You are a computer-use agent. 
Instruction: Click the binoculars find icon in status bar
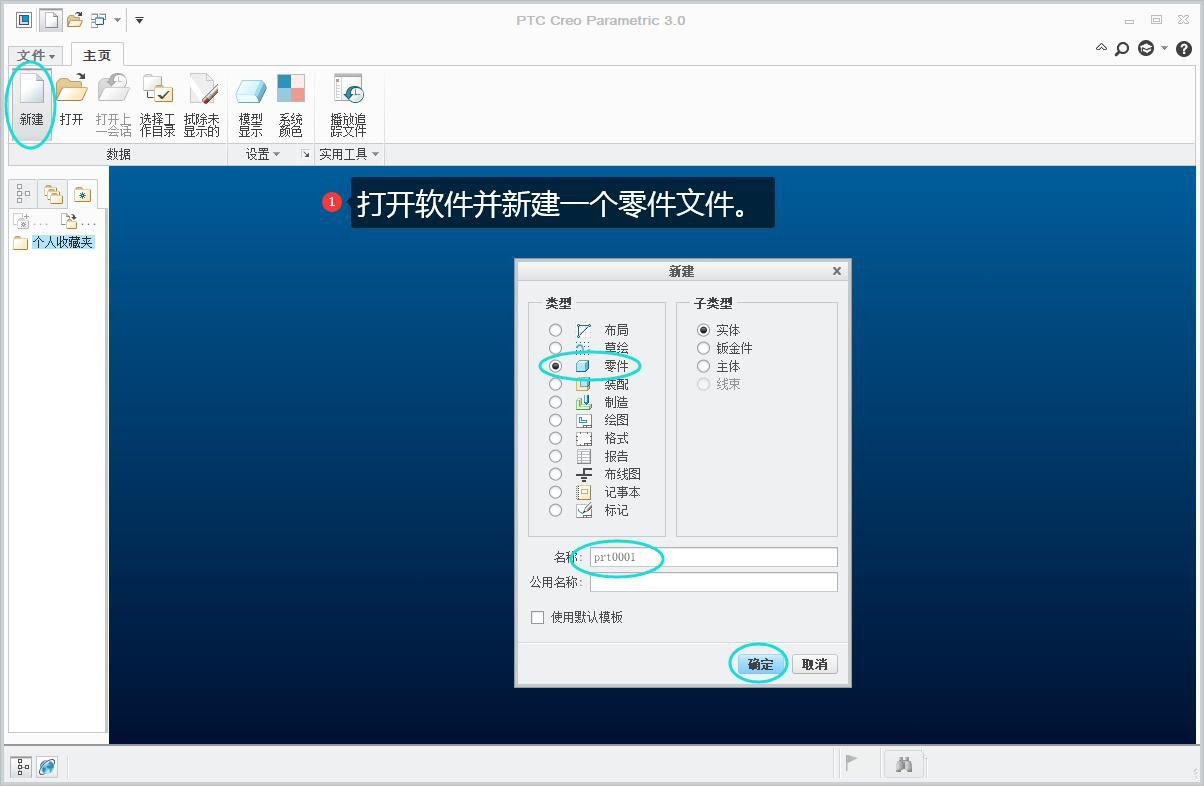coord(904,764)
